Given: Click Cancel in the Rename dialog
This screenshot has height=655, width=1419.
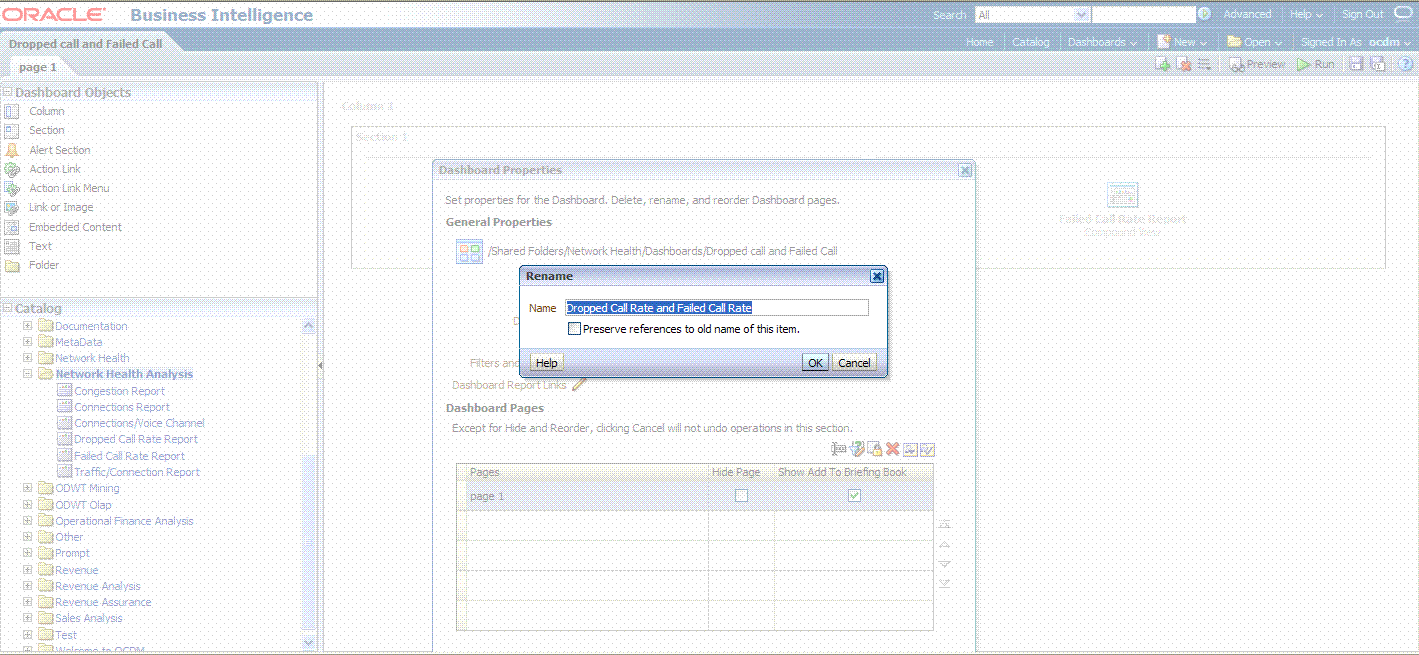Looking at the screenshot, I should point(854,363).
